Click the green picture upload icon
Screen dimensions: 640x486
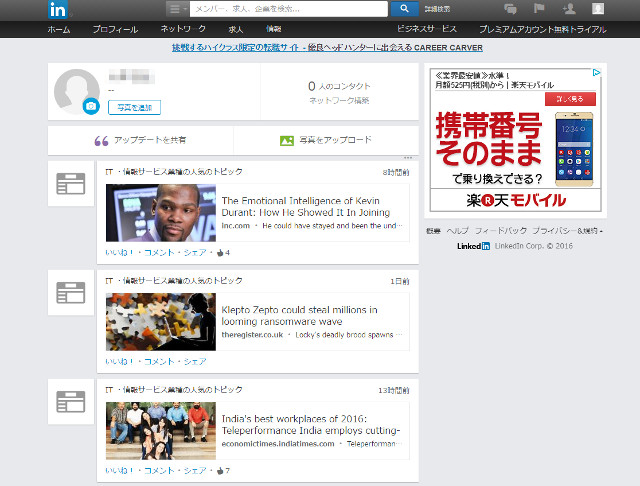[287, 141]
